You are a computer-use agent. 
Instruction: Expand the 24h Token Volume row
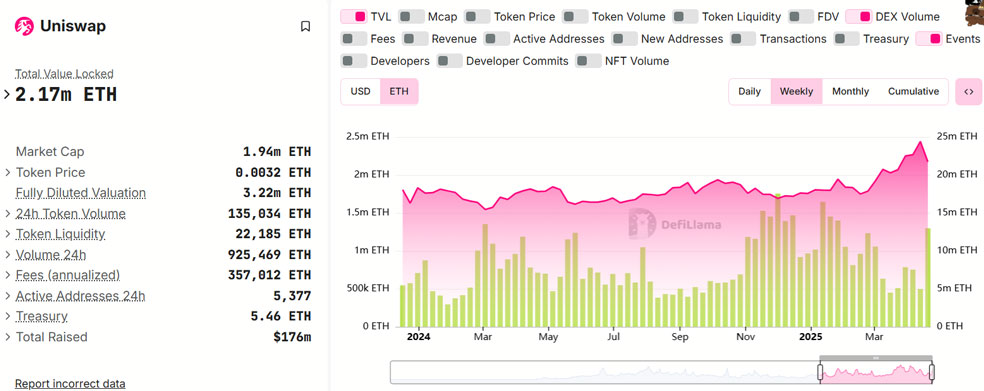tap(8, 214)
